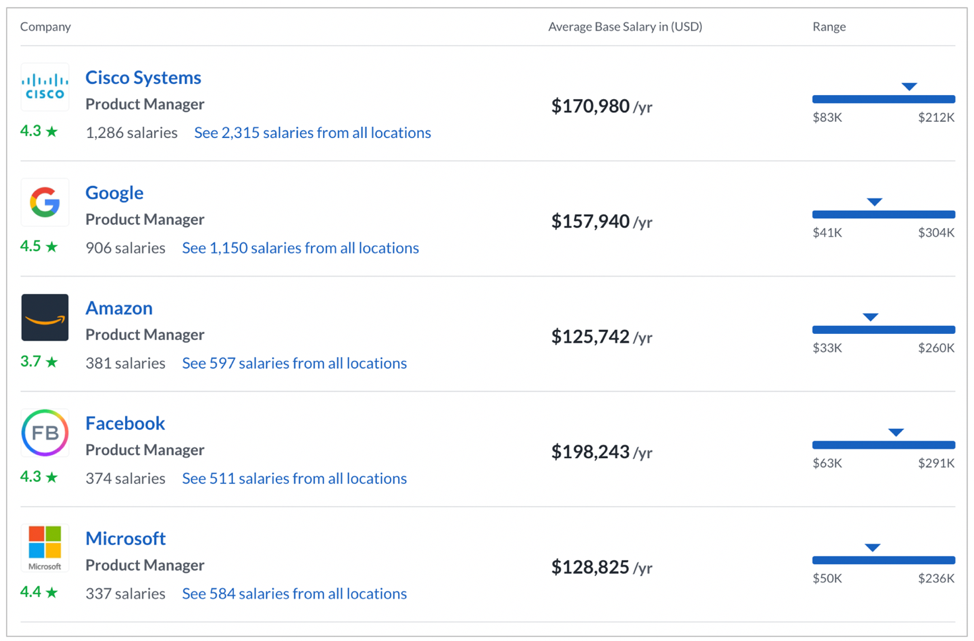
Task: Click Cisco salary range bar $83K–$212K
Action: [x=883, y=99]
